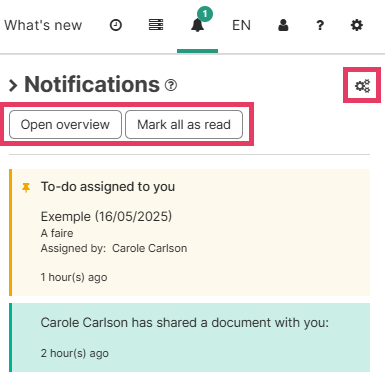Click the pin icon on To-do notification
The width and height of the screenshot is (385, 376).
click(x=26, y=188)
